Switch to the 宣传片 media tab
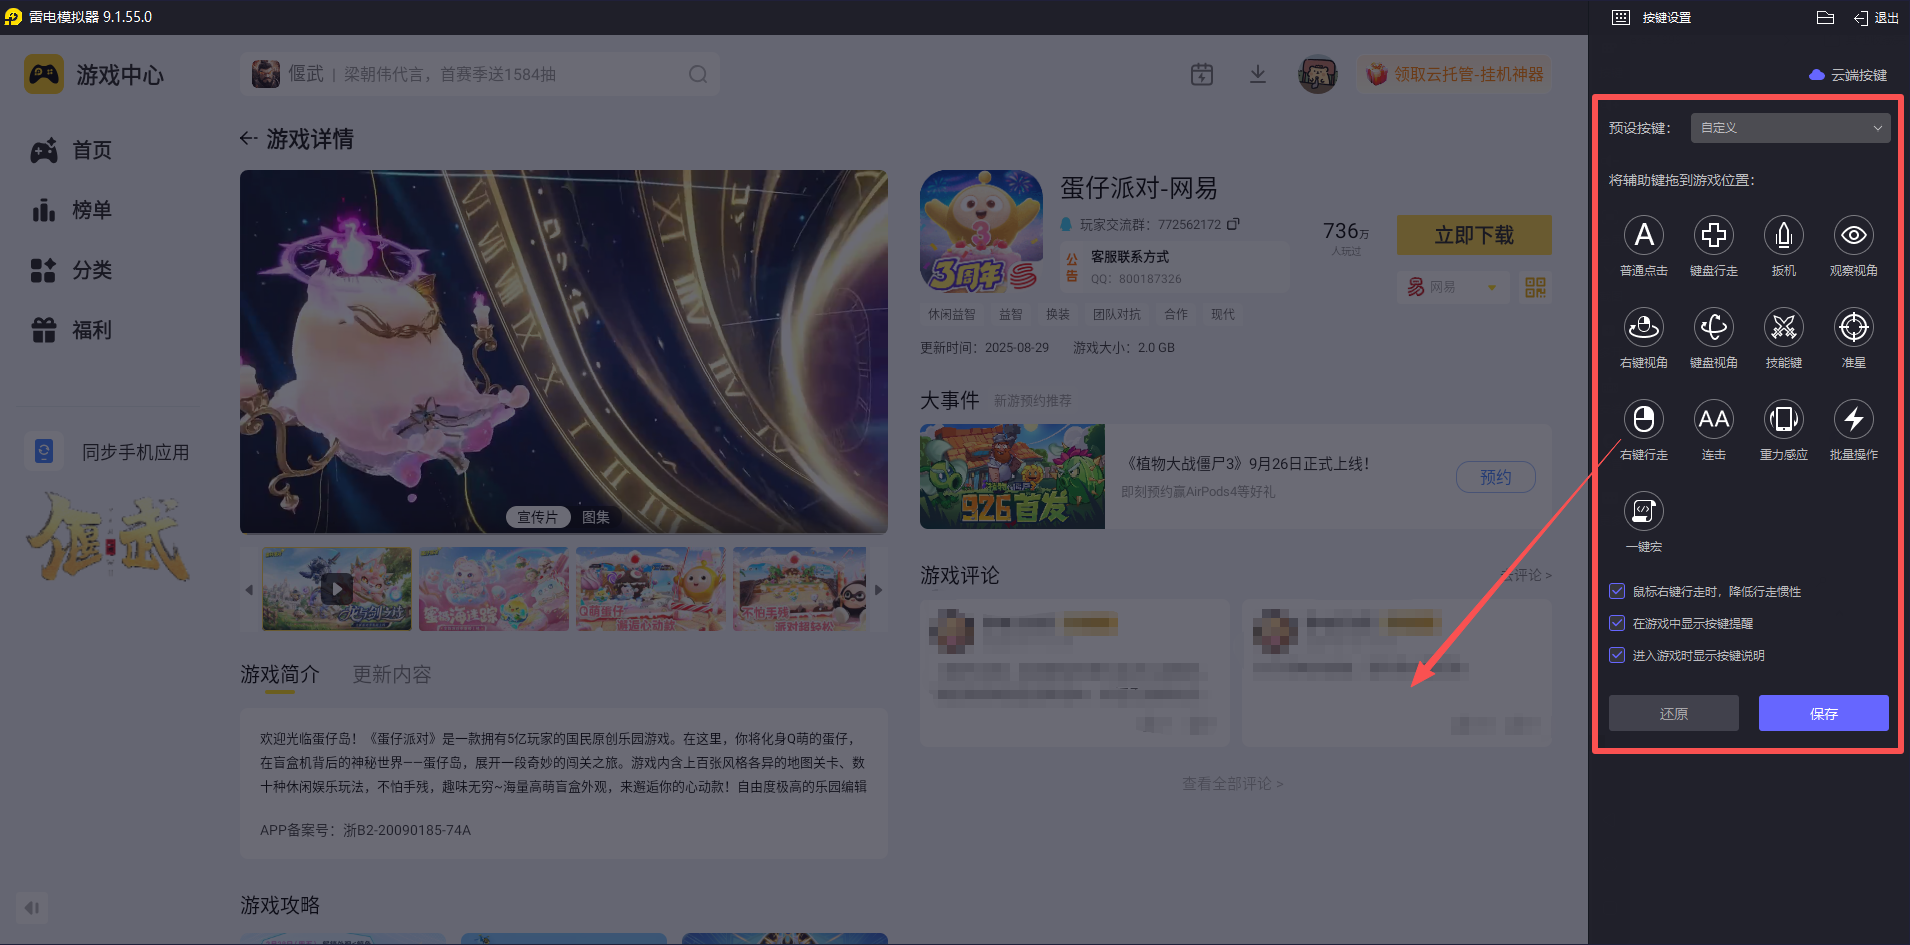 537,517
